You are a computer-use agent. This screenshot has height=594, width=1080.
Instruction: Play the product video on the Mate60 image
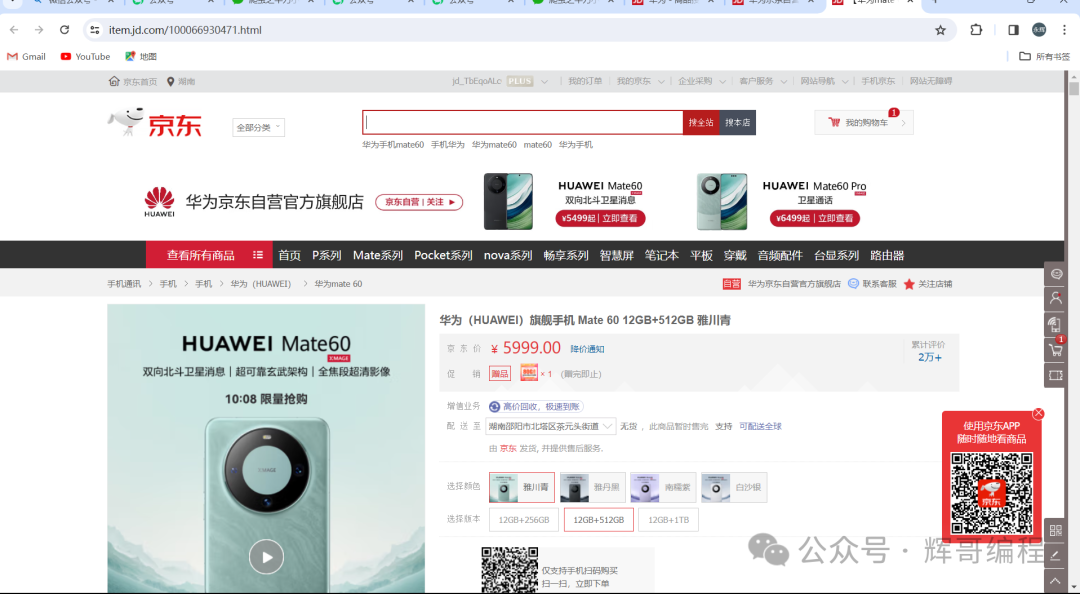[266, 557]
